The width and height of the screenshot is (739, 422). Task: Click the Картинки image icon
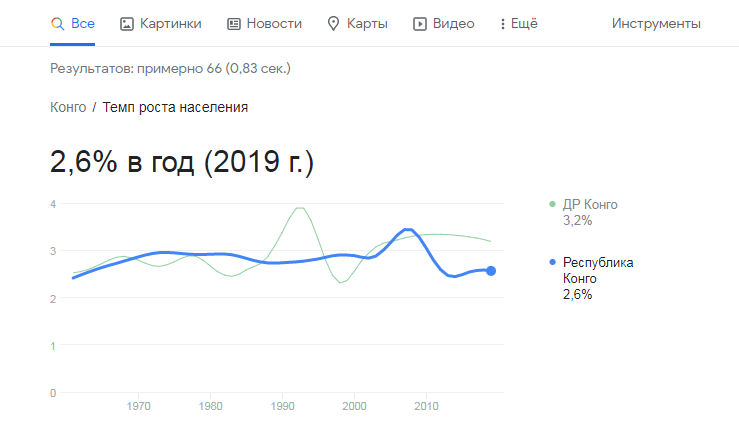(127, 24)
